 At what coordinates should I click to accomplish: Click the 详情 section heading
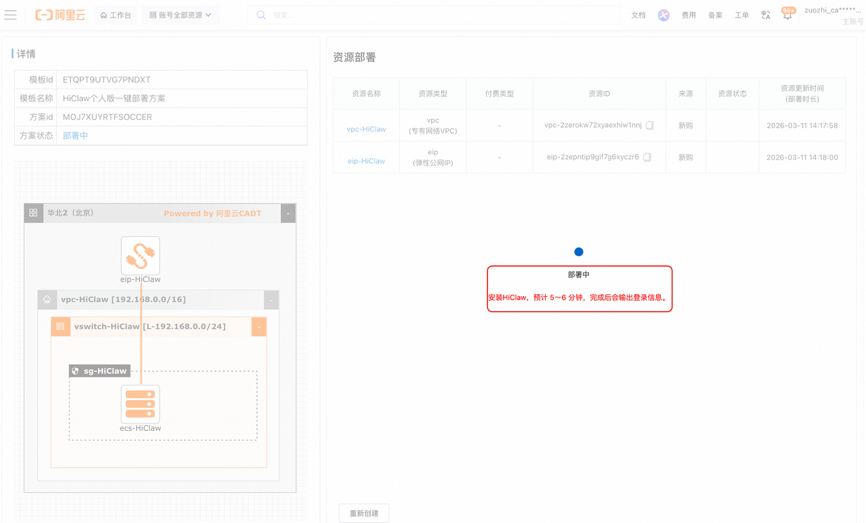click(26, 54)
